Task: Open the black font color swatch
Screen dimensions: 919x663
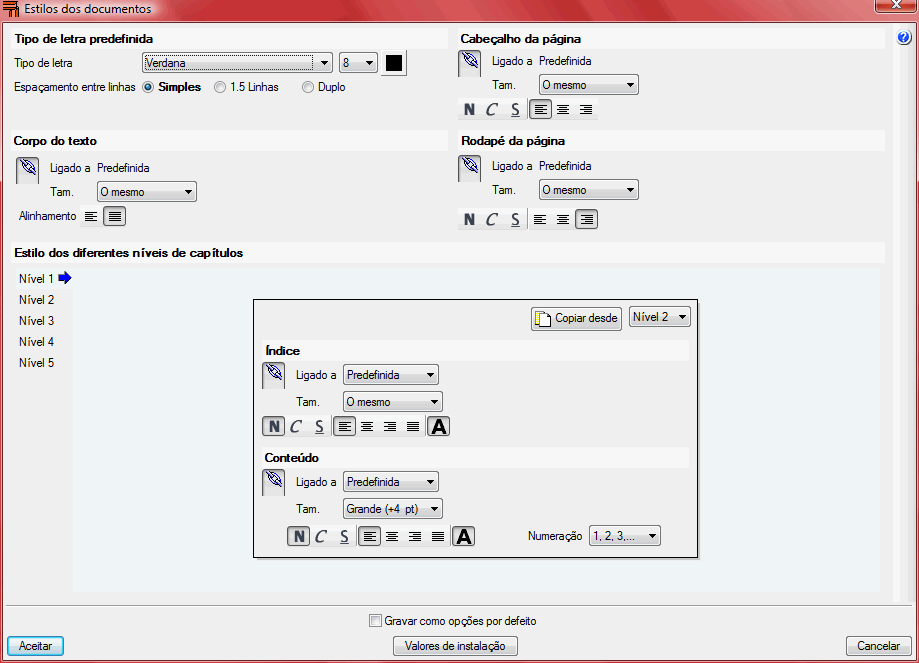Action: pos(394,63)
